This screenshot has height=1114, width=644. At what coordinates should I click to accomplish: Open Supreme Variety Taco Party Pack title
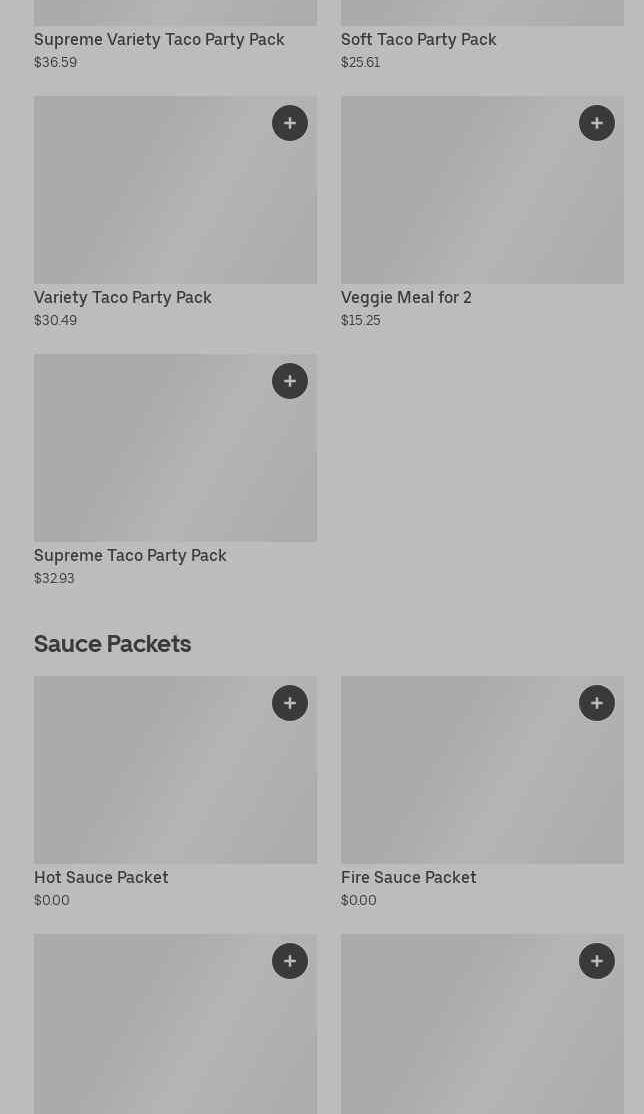(x=159, y=40)
